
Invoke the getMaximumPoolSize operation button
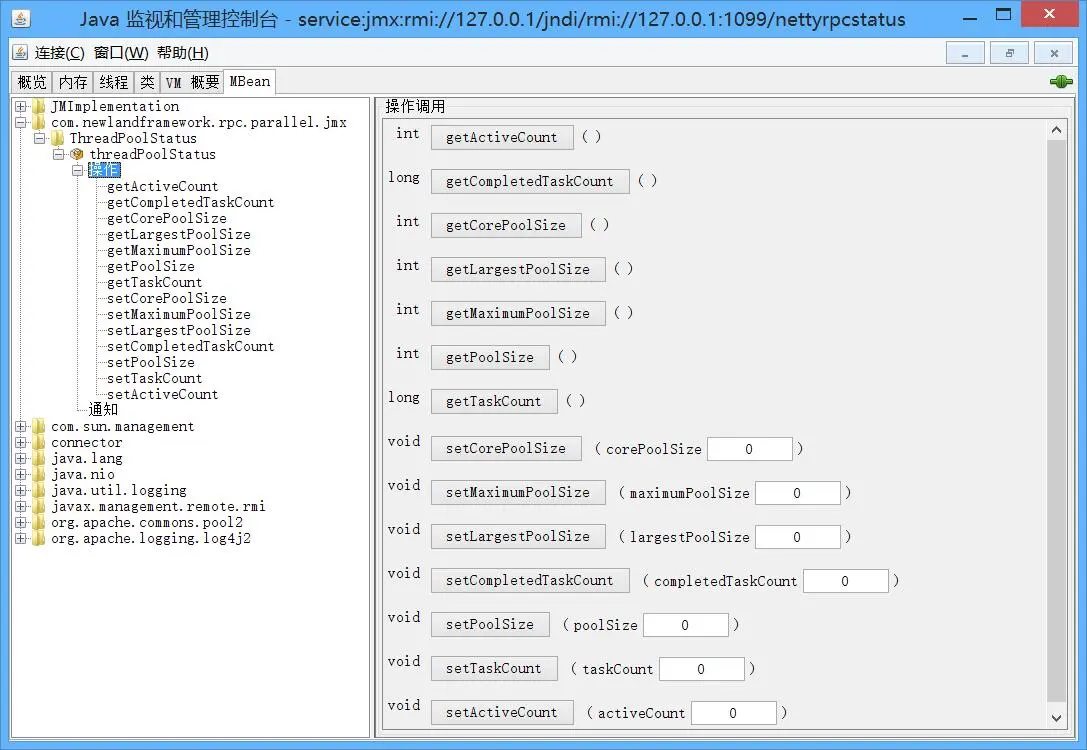click(x=518, y=313)
